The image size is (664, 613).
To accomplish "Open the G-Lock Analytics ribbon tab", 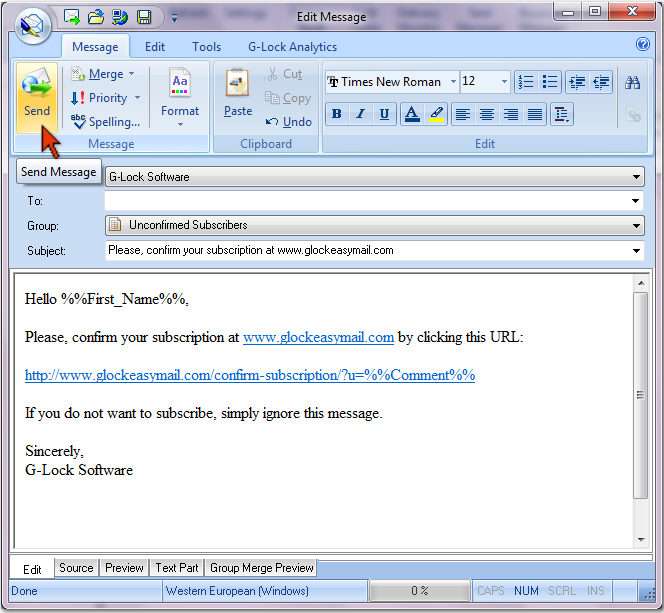I will coord(292,47).
